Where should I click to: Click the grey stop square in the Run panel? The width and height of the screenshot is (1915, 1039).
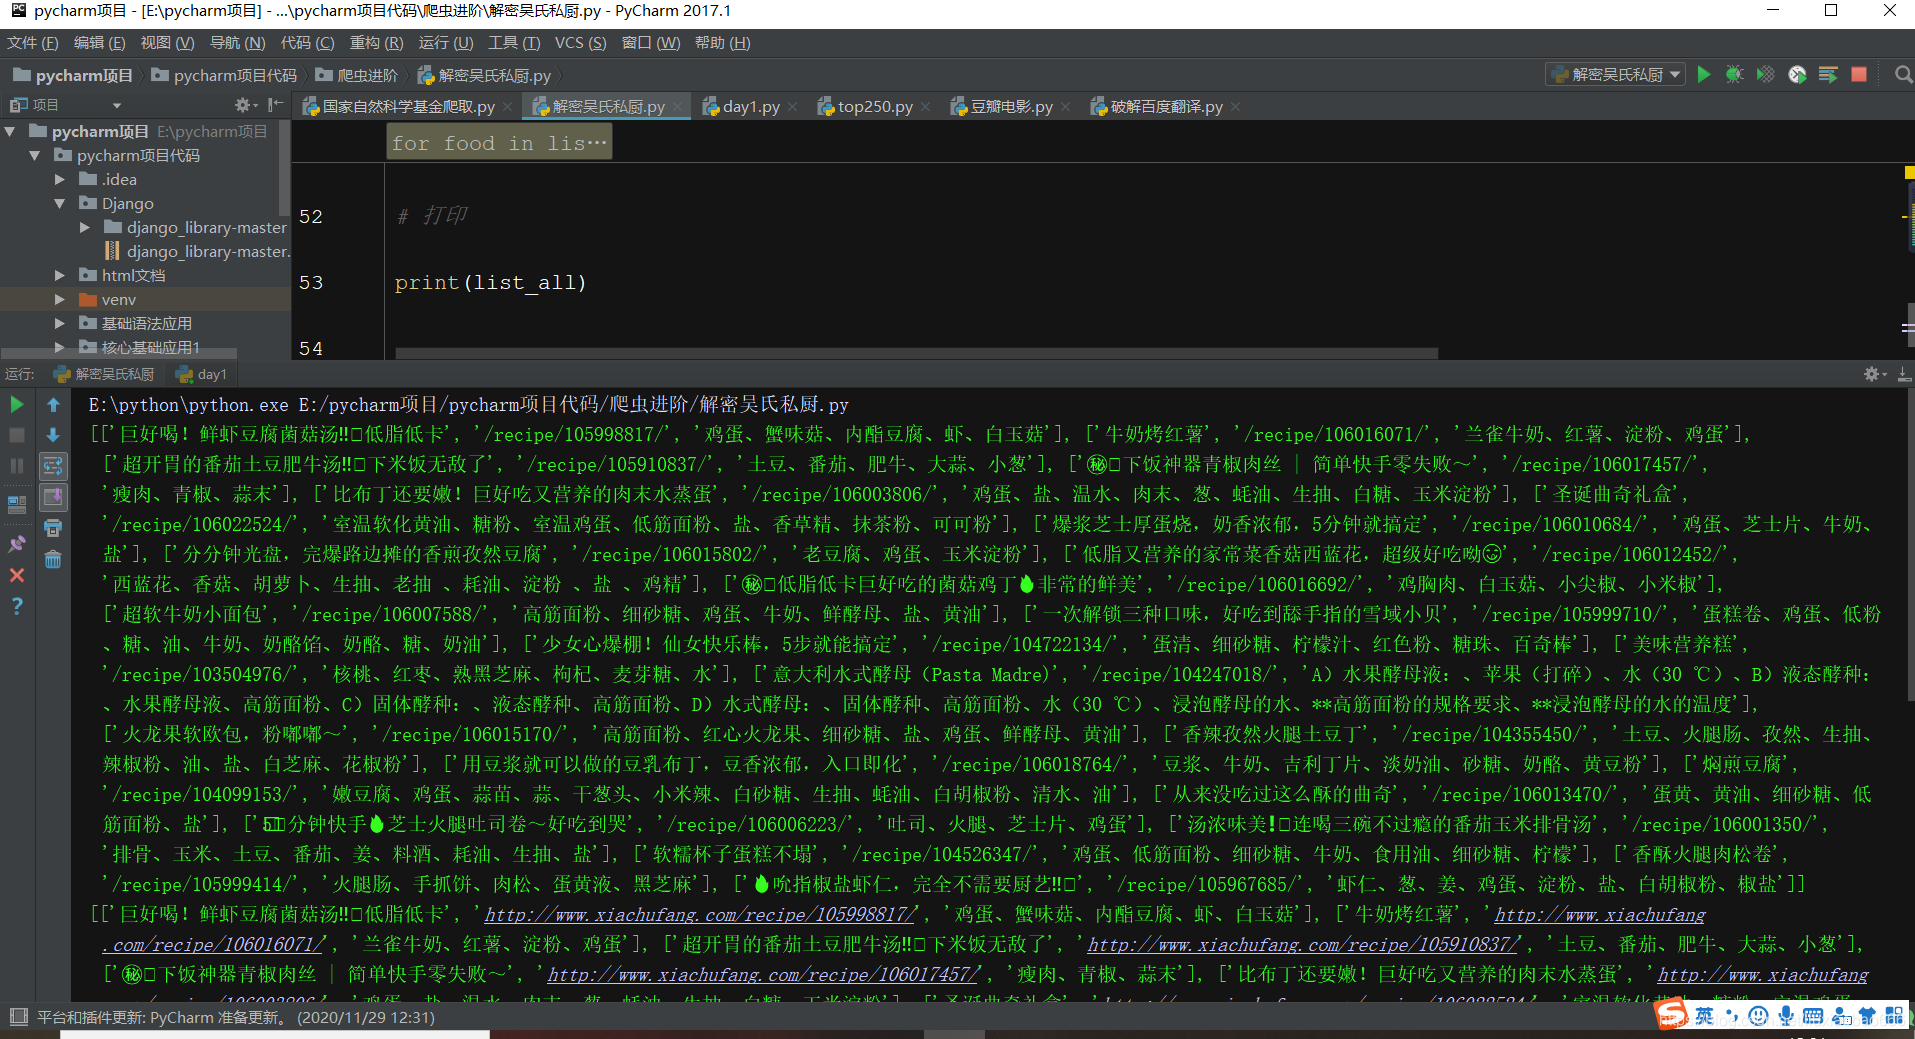[x=17, y=435]
